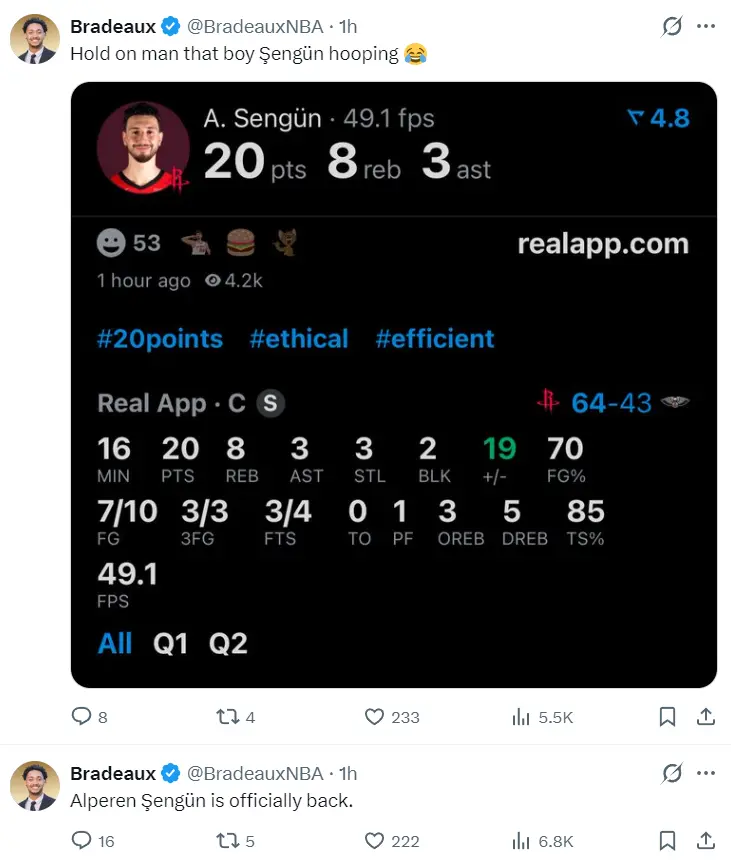The image size is (731, 860).
Task: Open Sengün's player headshot in the card
Action: (x=143, y=147)
